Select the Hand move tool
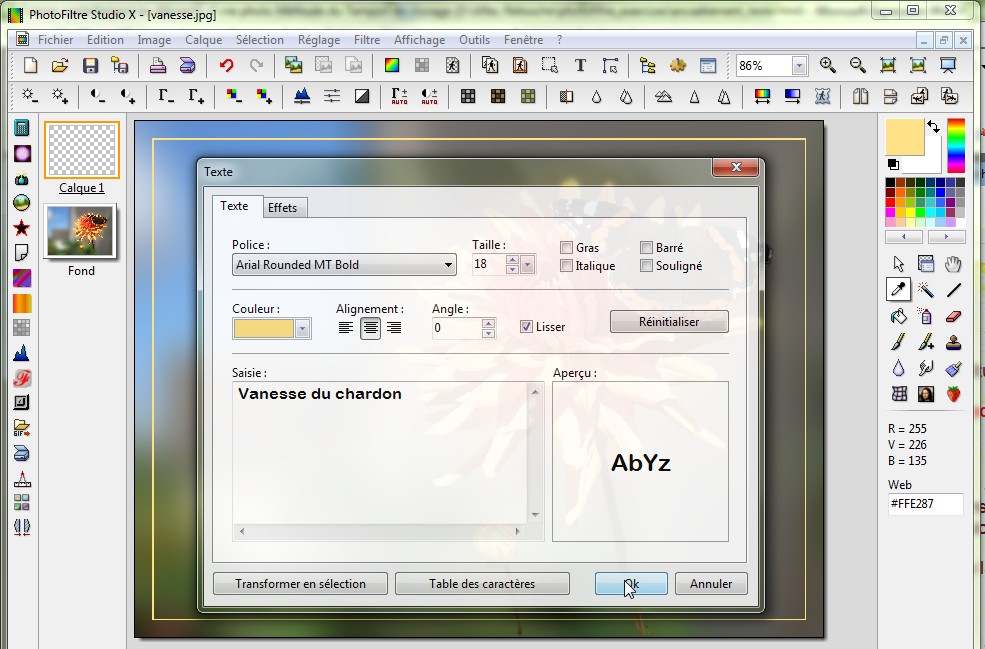This screenshot has width=985, height=649. point(954,263)
